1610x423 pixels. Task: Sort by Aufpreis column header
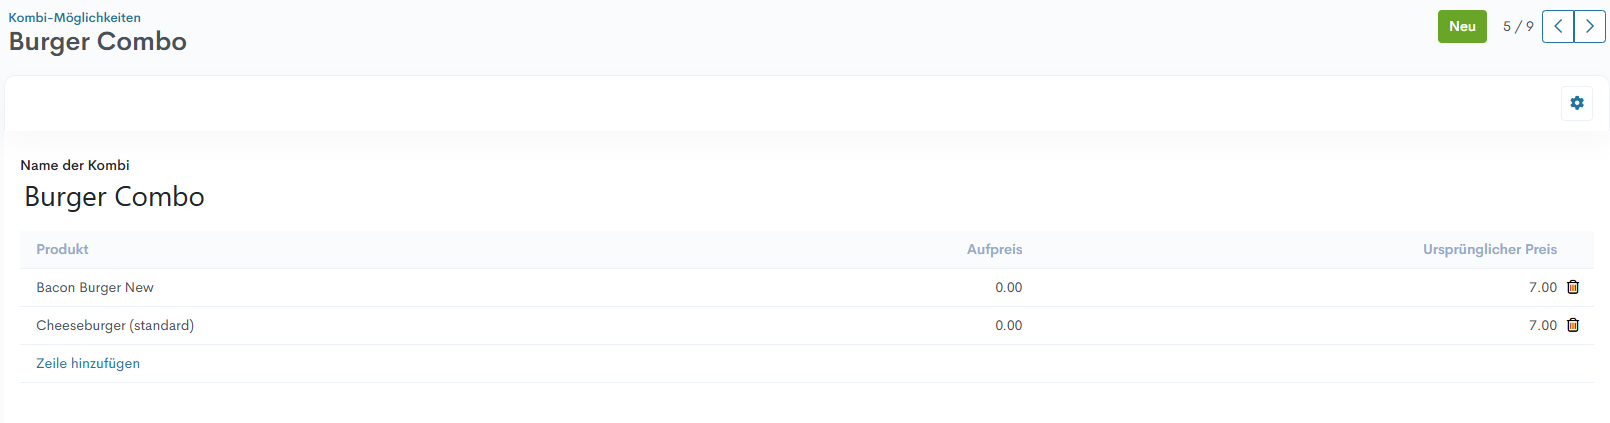(994, 249)
